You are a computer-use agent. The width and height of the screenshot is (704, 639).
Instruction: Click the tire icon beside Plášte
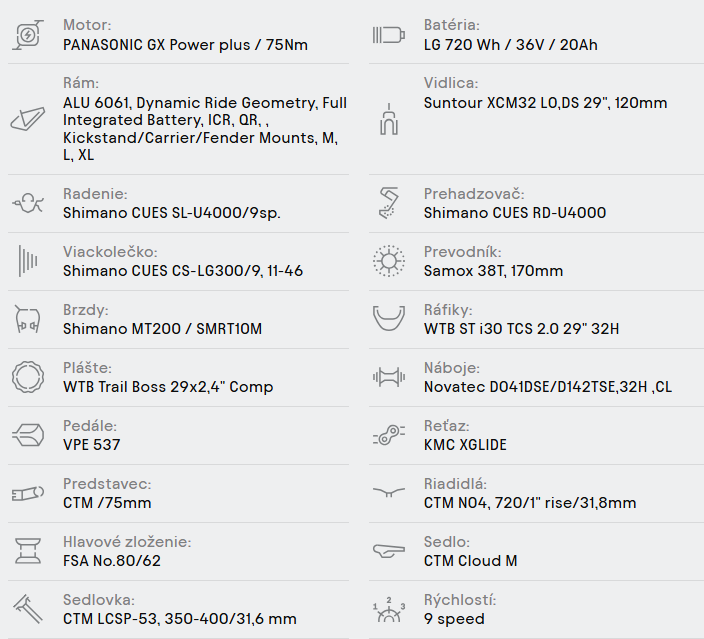(27, 377)
